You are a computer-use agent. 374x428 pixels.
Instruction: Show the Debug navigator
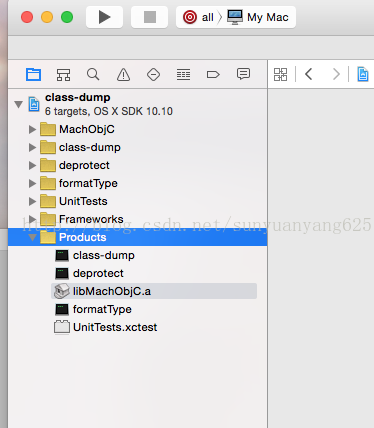[183, 74]
